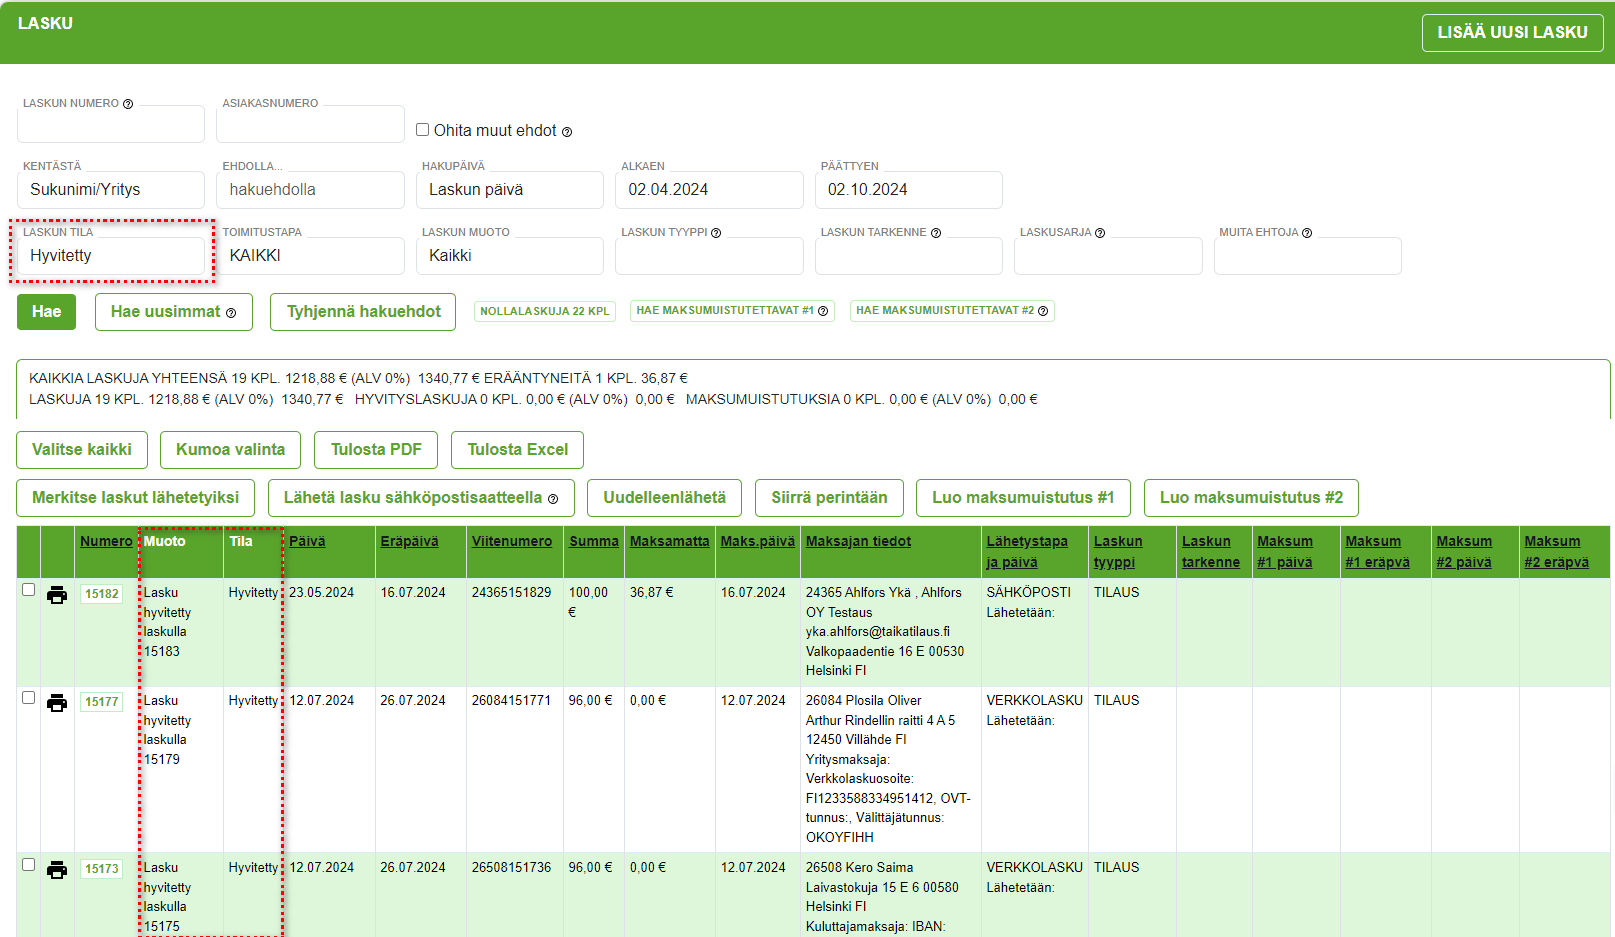This screenshot has width=1615, height=937.
Task: Click the Tulosta Excel button
Action: [x=518, y=450]
